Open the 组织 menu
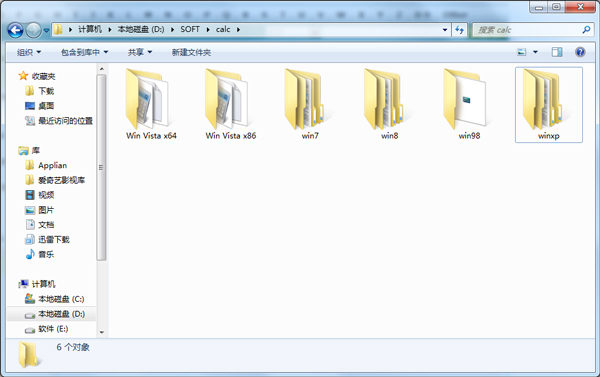600x377 pixels. (x=29, y=52)
